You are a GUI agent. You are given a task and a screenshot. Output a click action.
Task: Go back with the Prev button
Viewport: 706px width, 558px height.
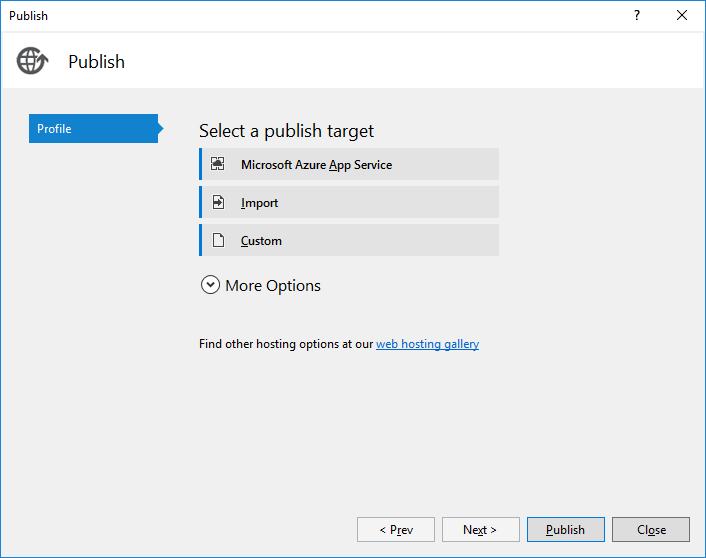[x=396, y=530]
